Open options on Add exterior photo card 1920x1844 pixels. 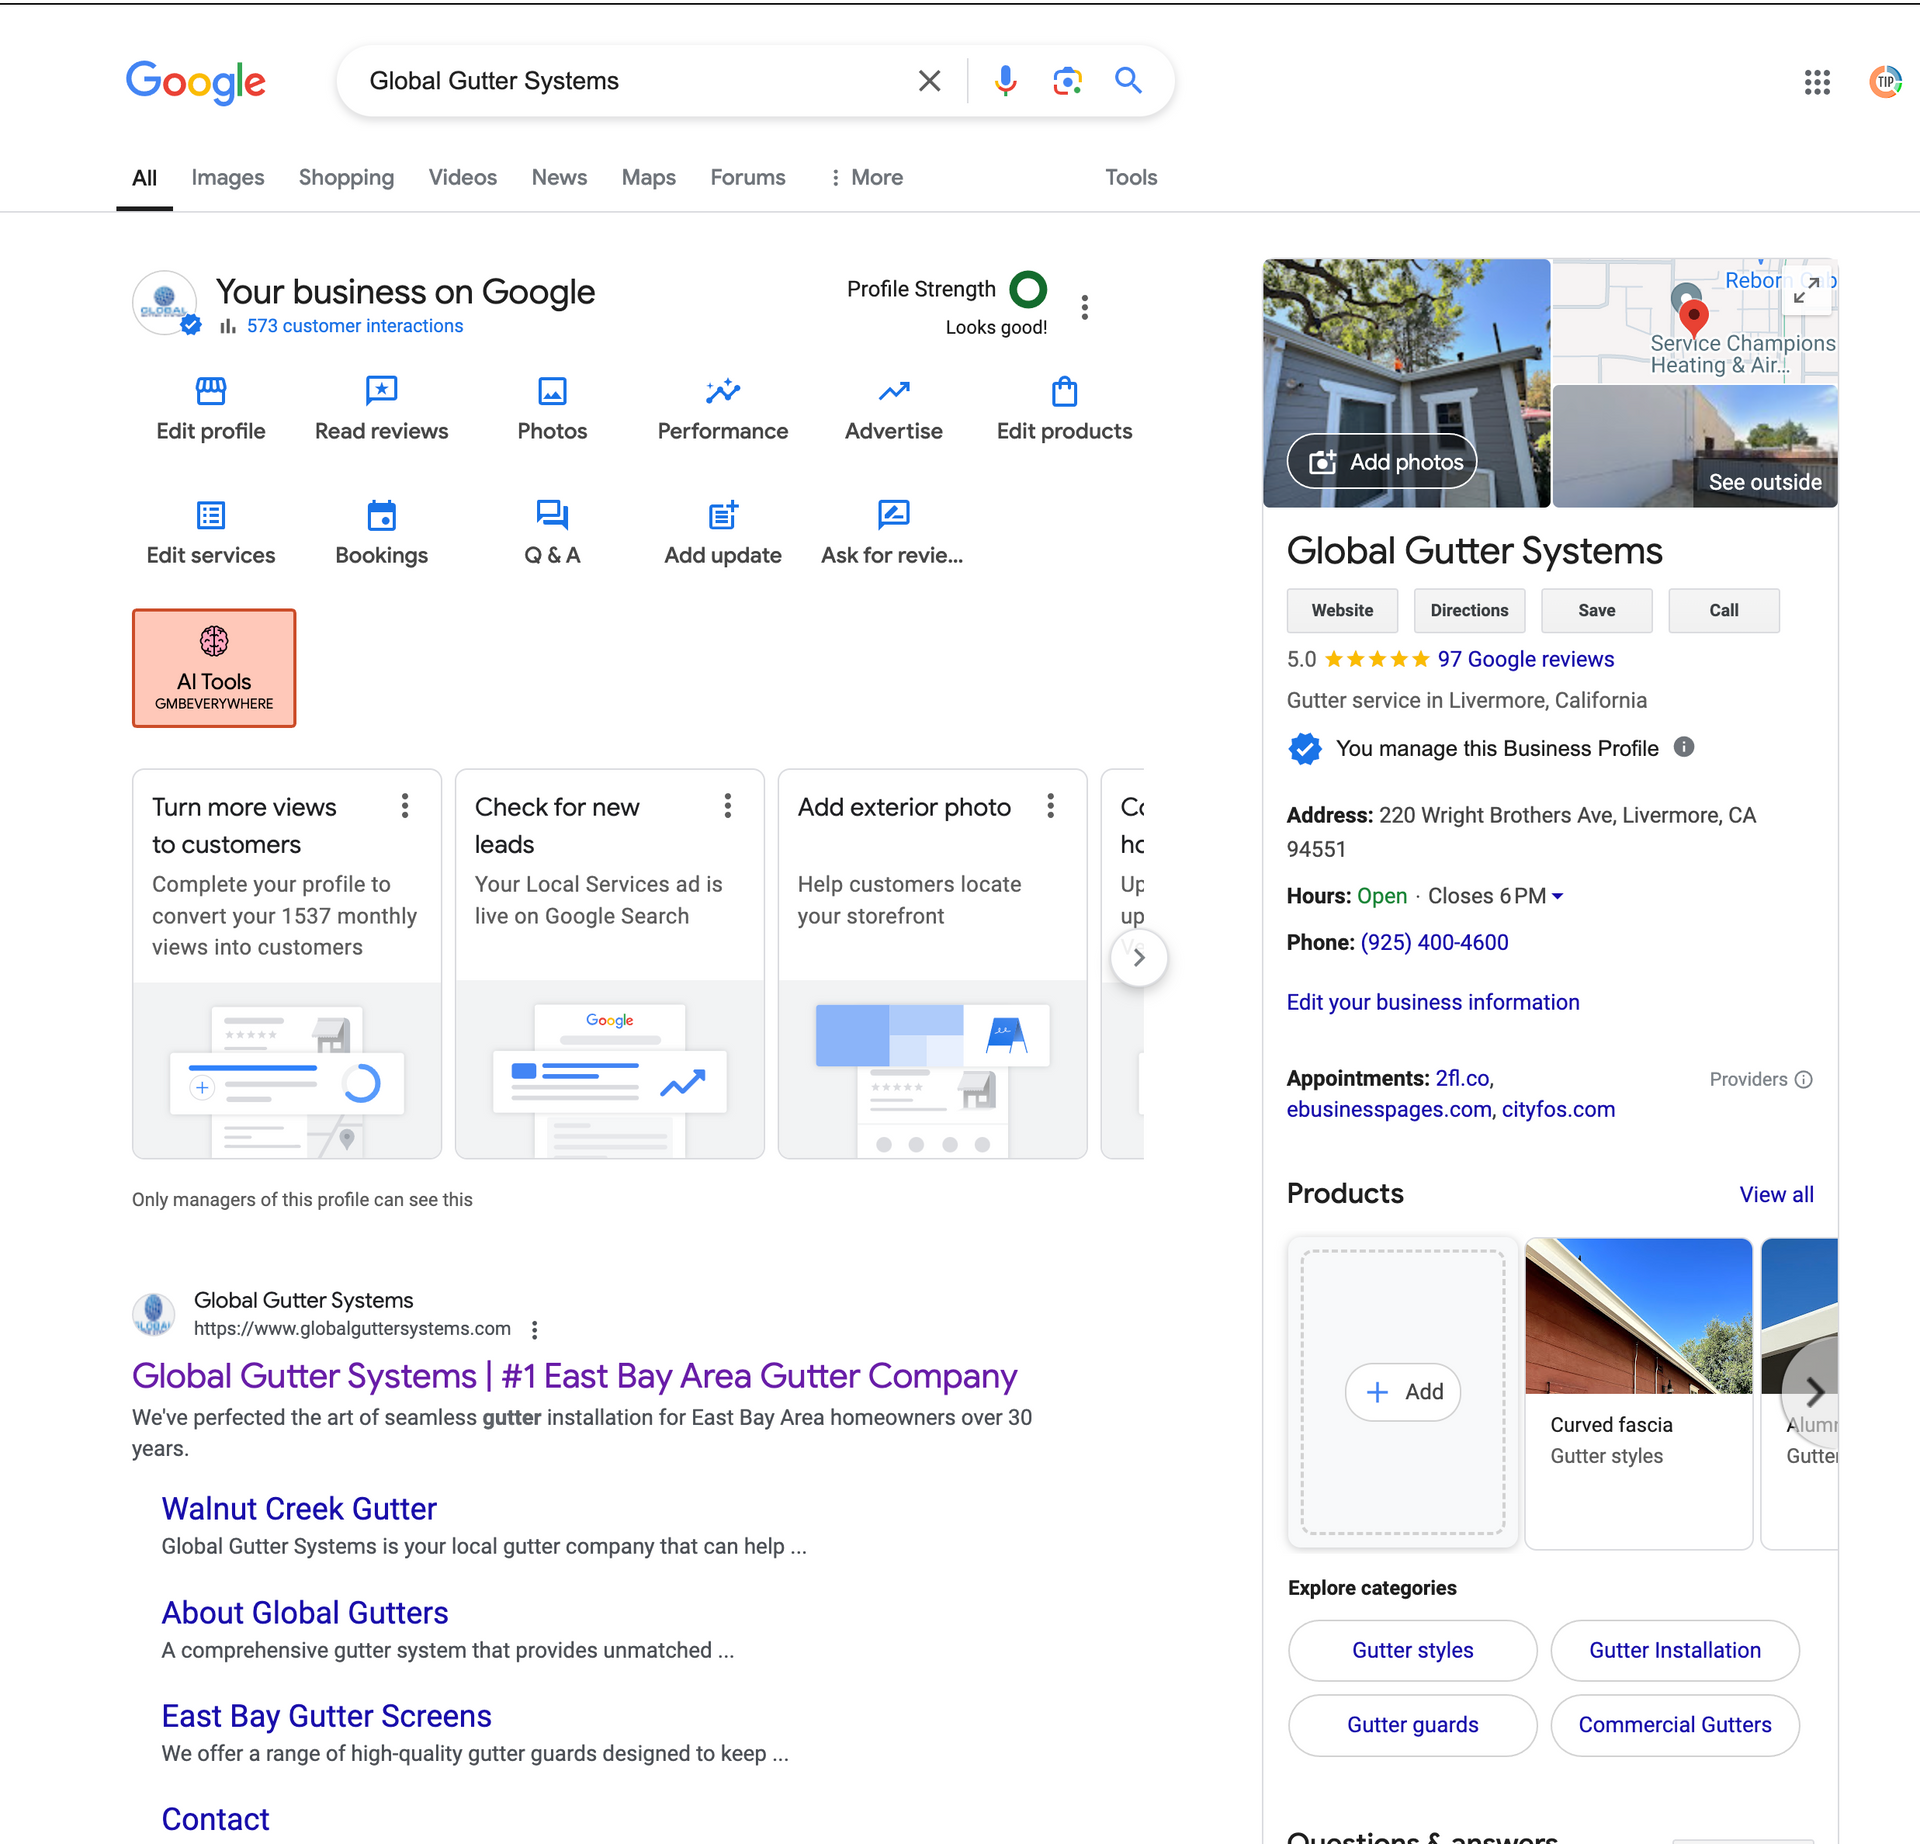pyautogui.click(x=1051, y=806)
